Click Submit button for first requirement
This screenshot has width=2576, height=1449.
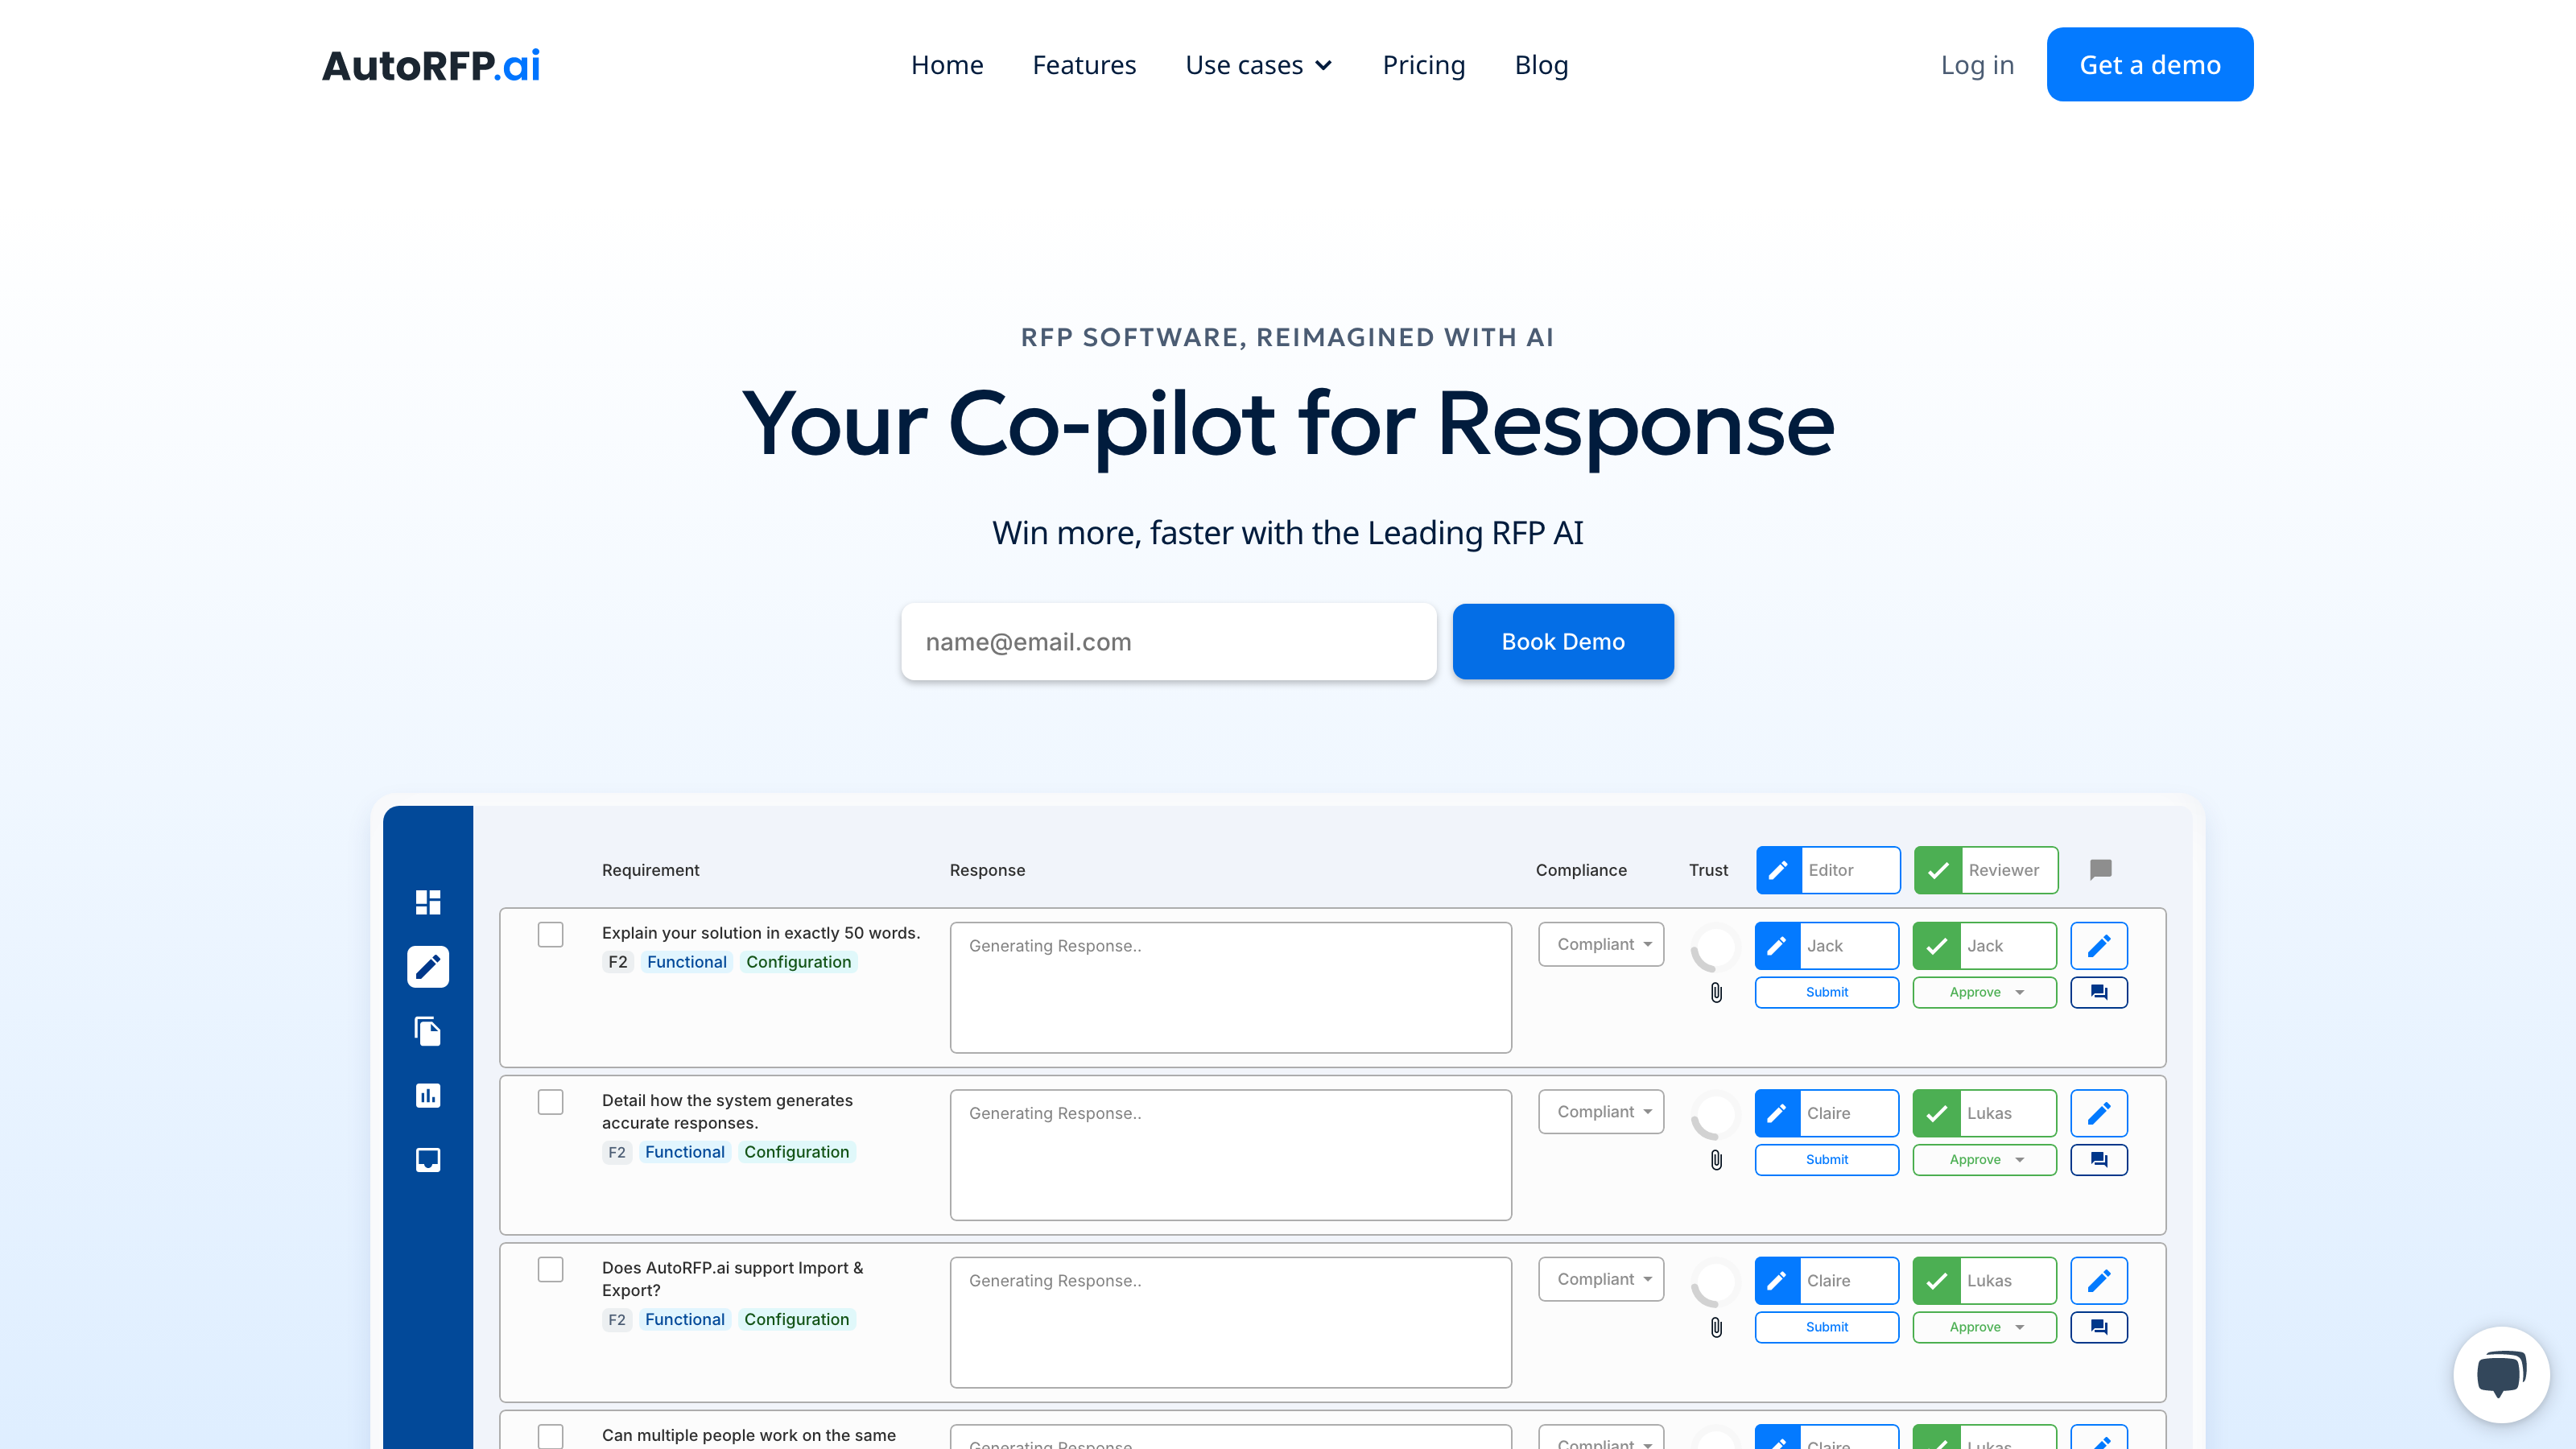[1827, 991]
